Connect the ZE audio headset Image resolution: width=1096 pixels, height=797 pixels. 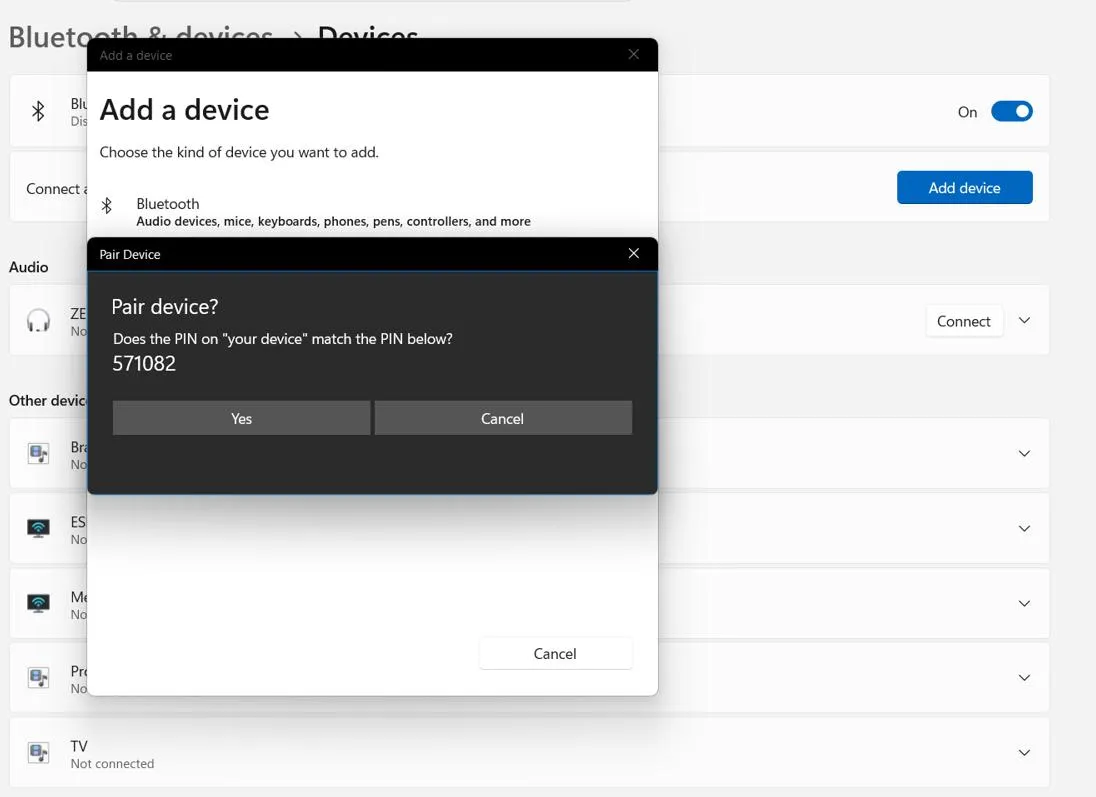coord(963,321)
